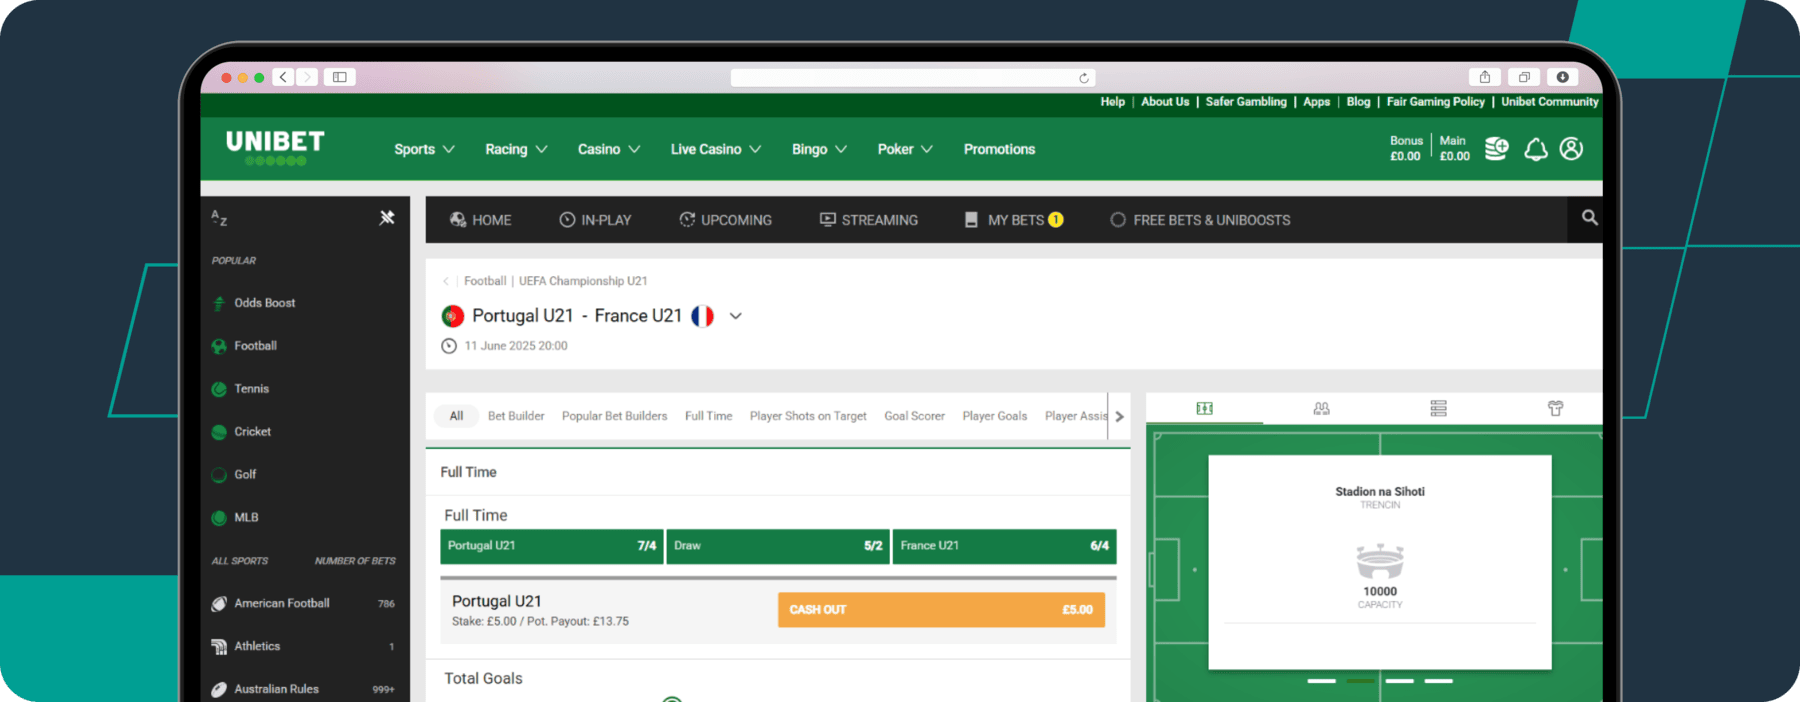Toggle the browser sidebar icon
This screenshot has width=1800, height=702.
[x=340, y=77]
